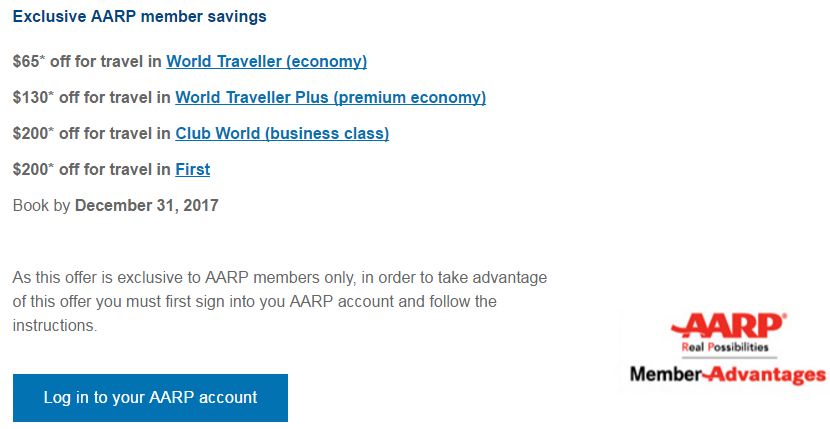Click the red AARP logo
Screen dimensions: 830x429
click(728, 328)
